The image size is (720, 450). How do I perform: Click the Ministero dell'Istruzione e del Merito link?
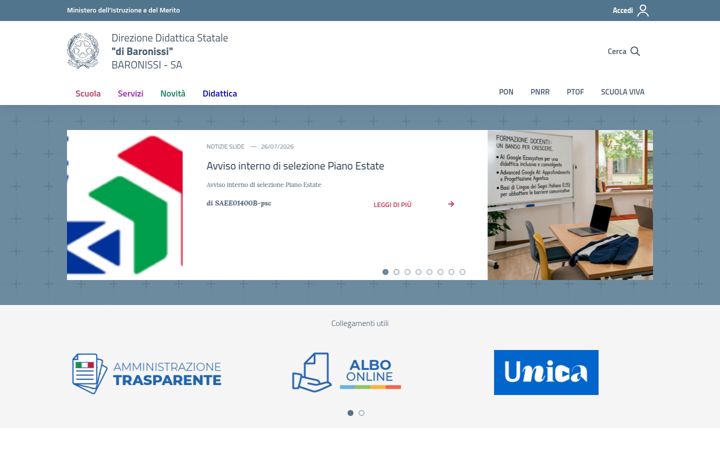pos(123,10)
